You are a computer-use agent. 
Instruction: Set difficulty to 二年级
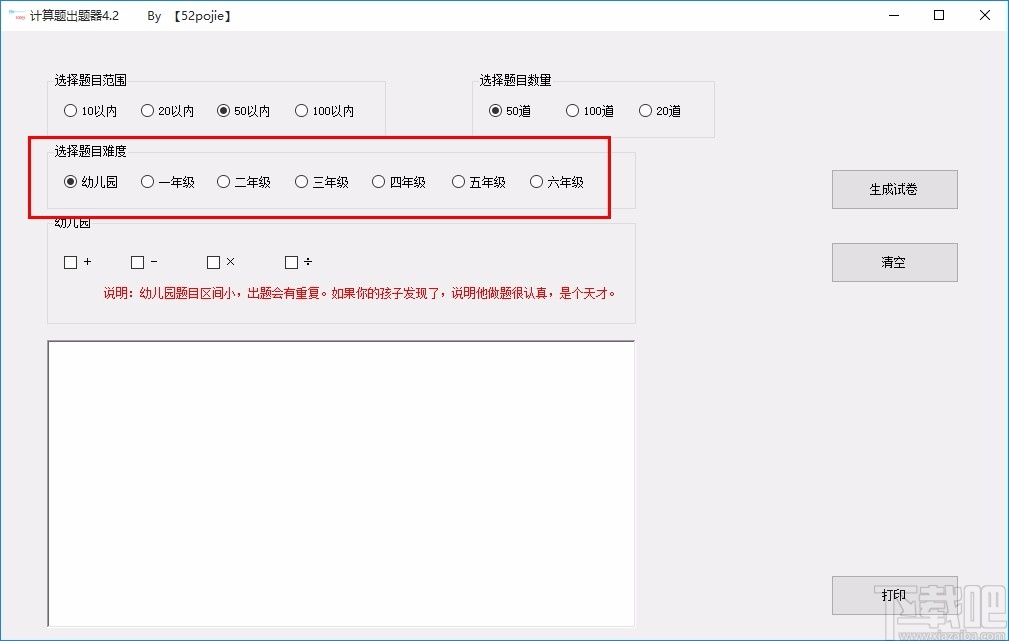pos(221,182)
